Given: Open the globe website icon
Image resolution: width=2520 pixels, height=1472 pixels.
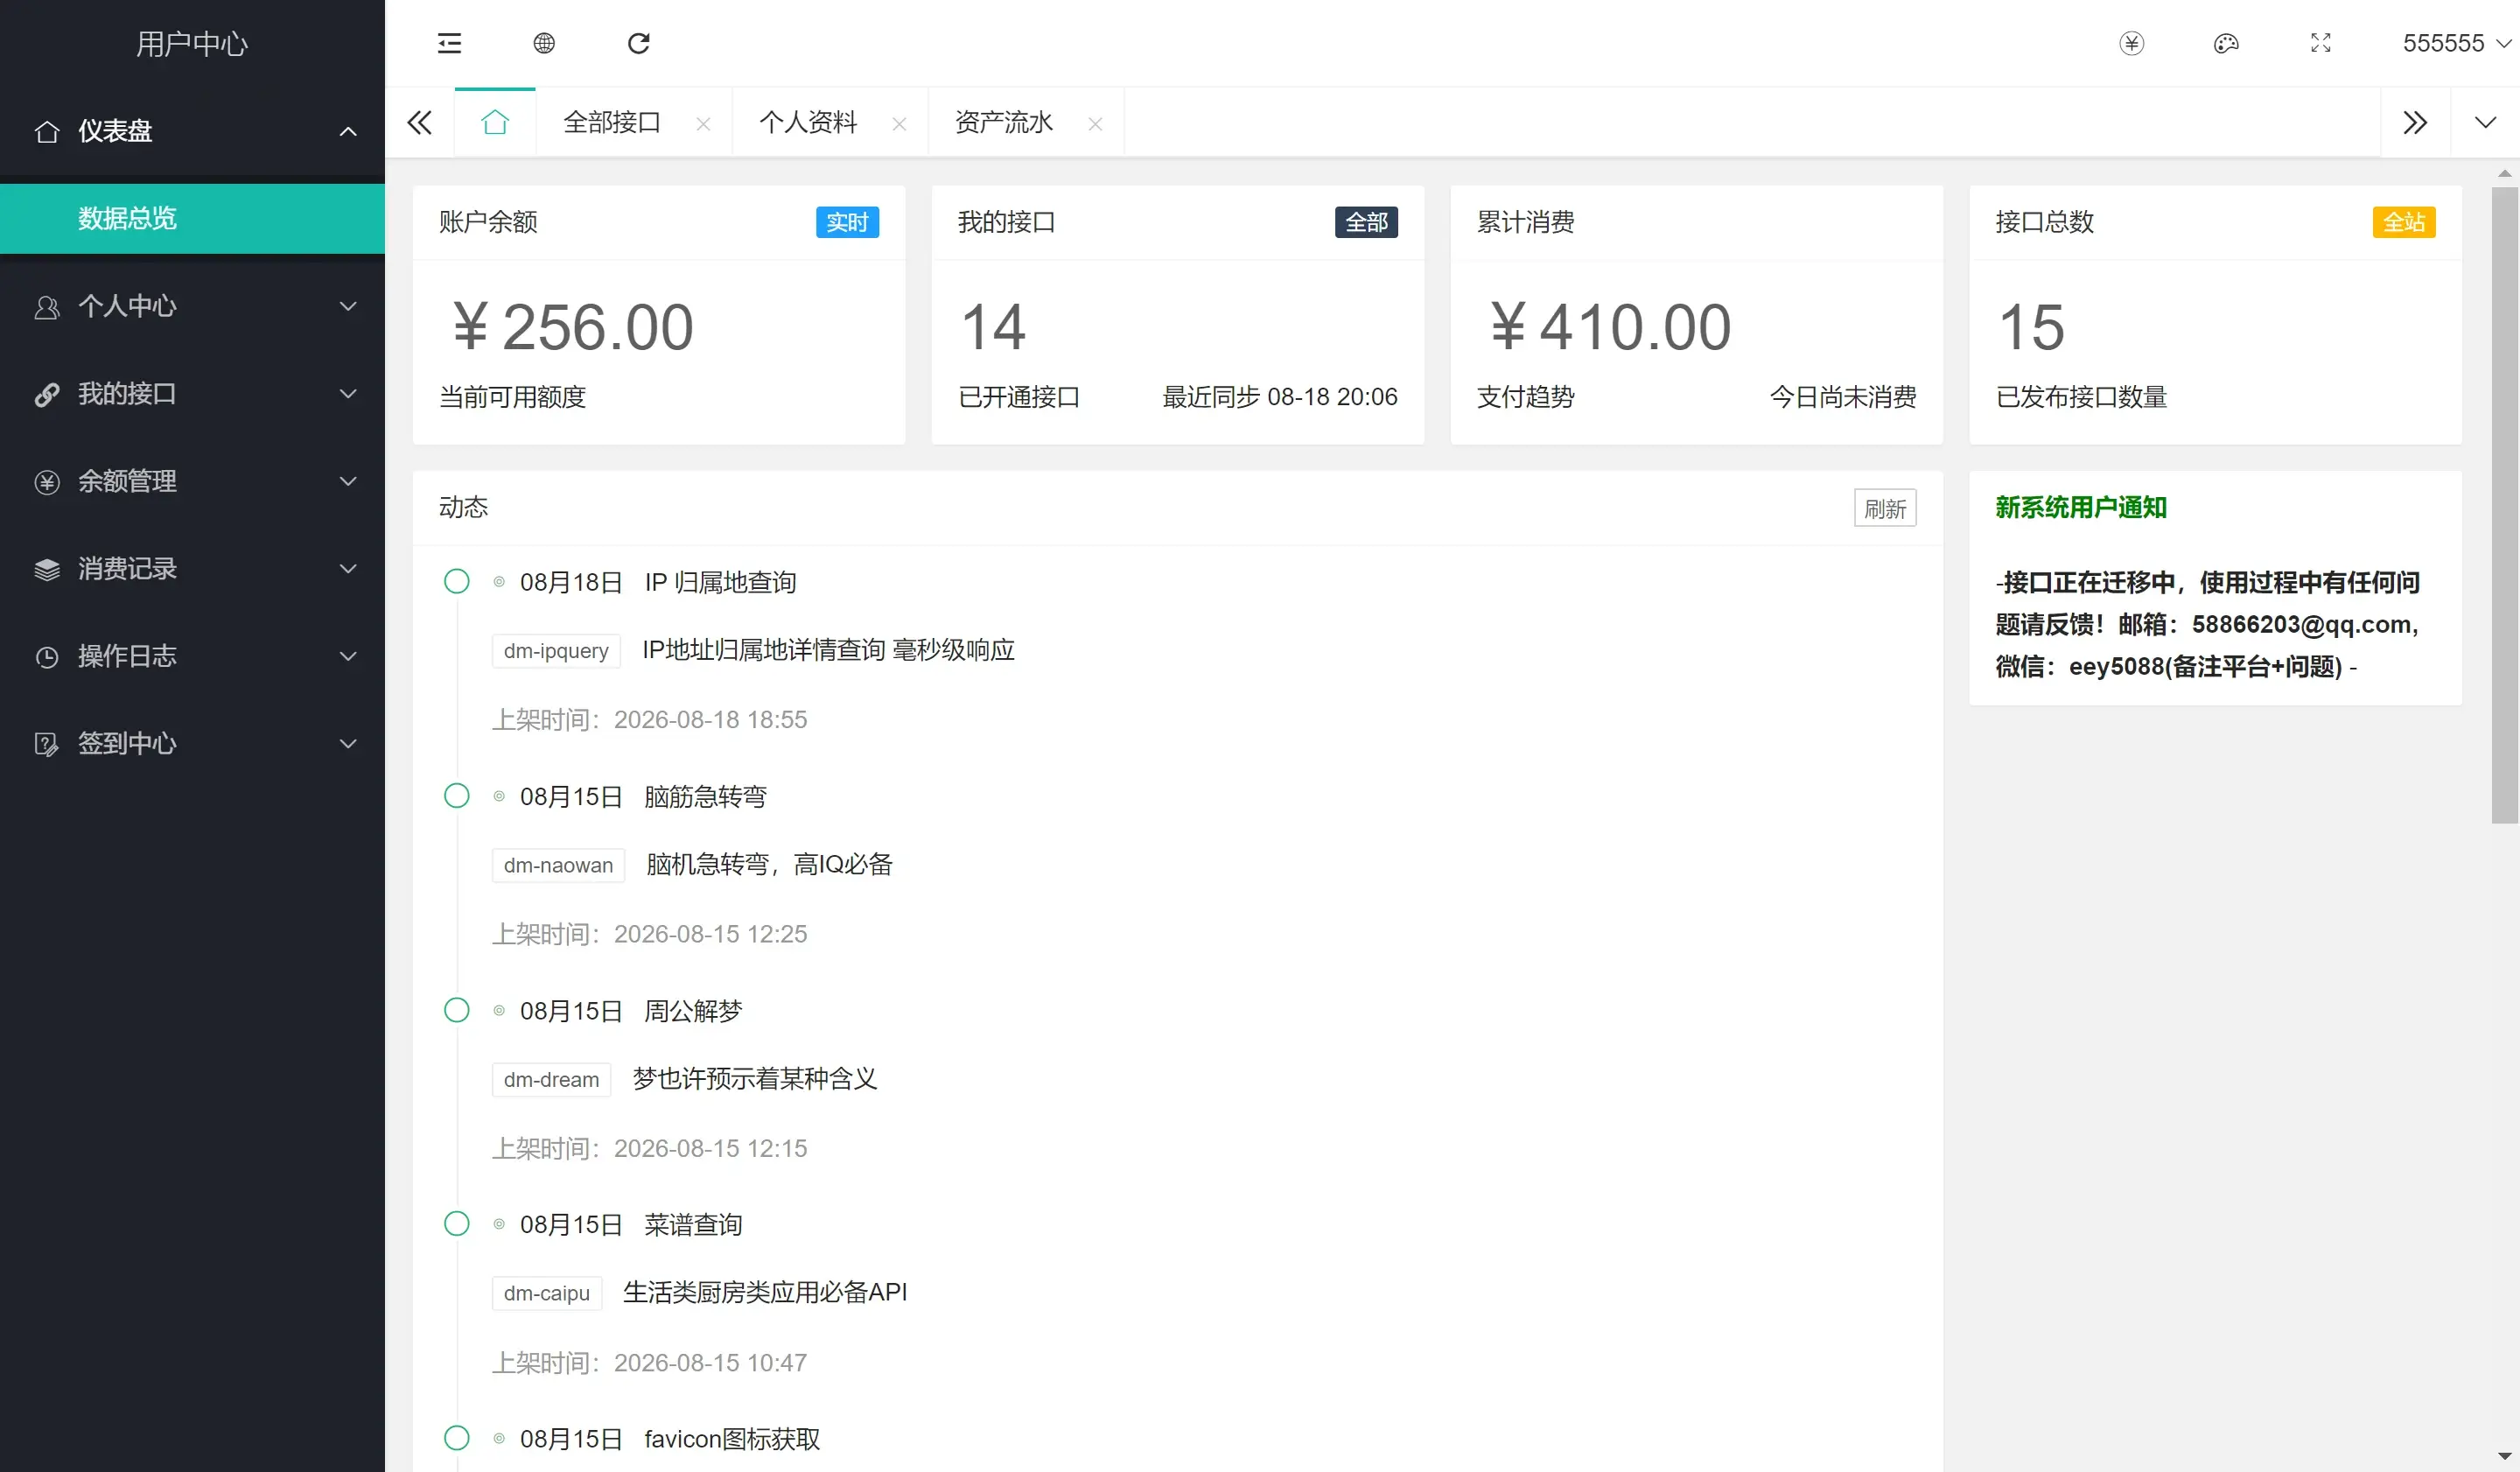Looking at the screenshot, I should pyautogui.click(x=544, y=43).
